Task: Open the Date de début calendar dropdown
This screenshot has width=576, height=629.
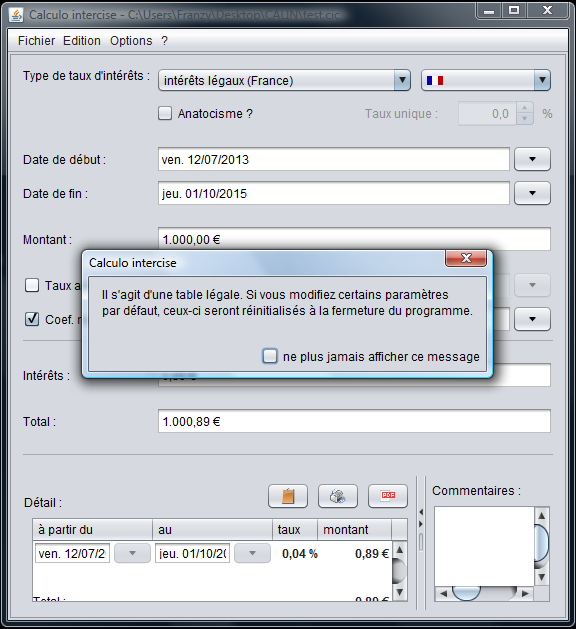Action: 532,159
